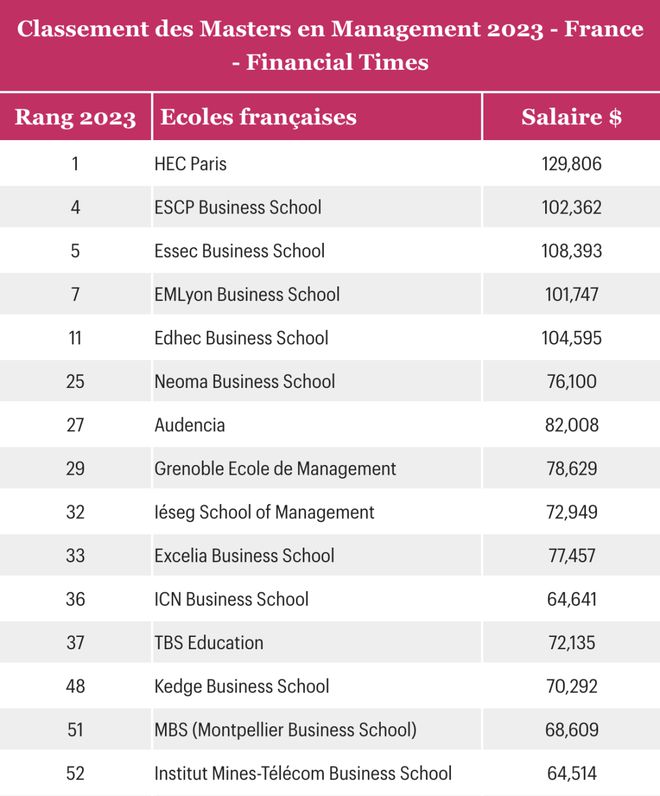Click the Essec Business School name
The image size is (660, 796).
(240, 251)
